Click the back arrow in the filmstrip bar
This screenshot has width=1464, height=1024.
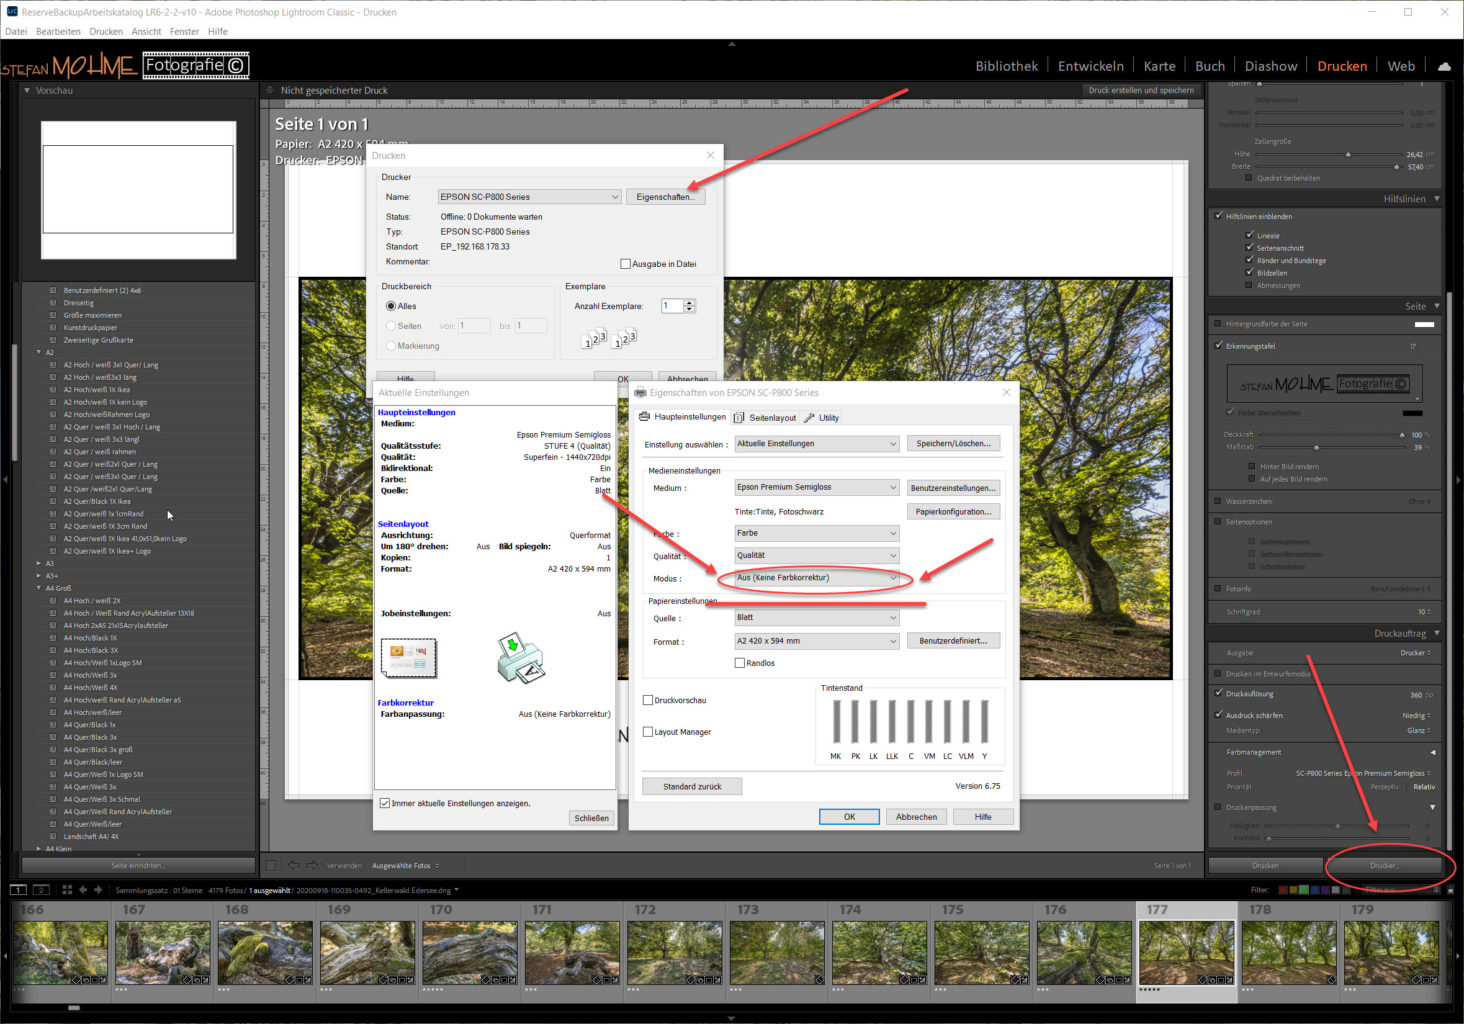[x=83, y=889]
